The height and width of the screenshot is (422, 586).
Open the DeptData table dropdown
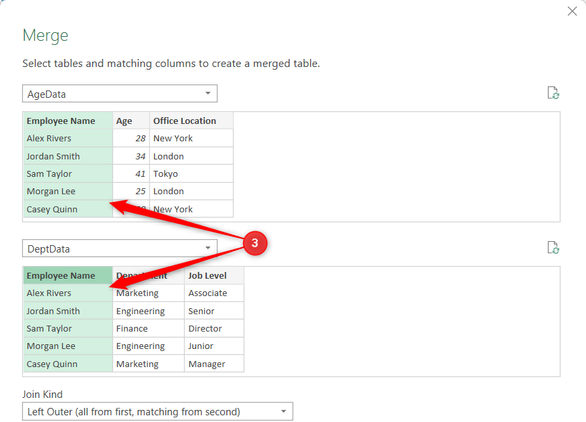(x=120, y=249)
